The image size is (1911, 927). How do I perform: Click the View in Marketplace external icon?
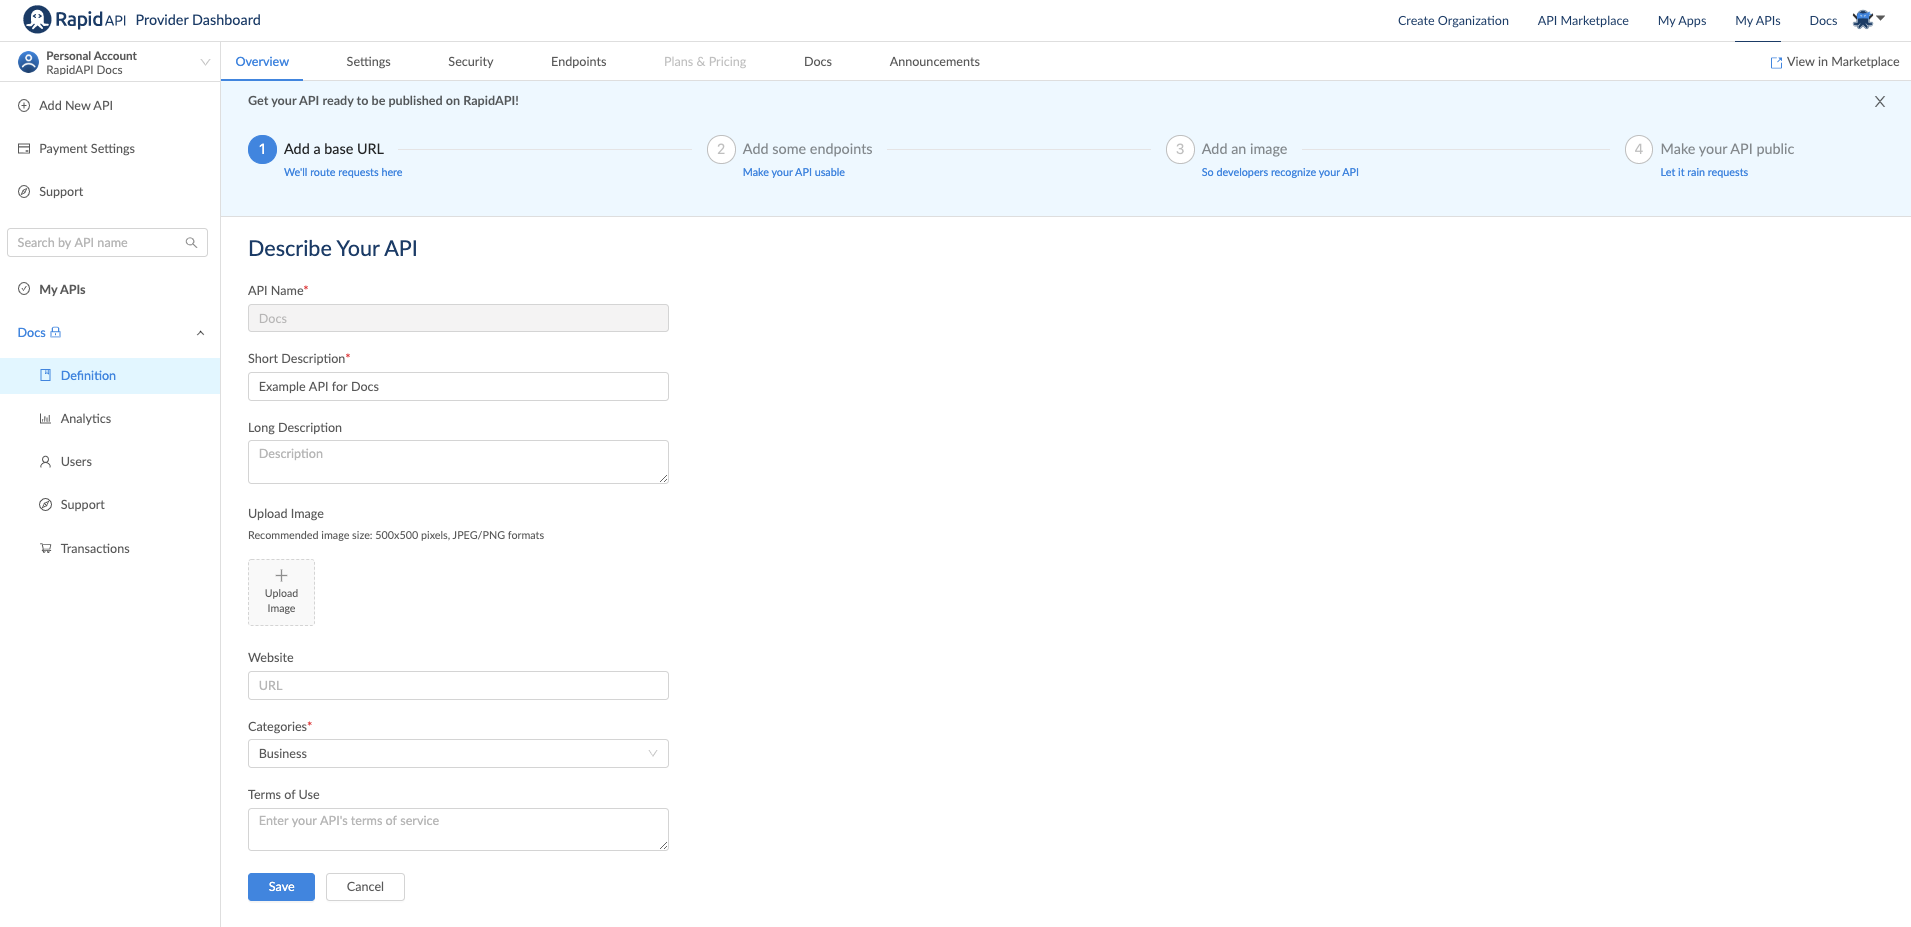click(1776, 62)
